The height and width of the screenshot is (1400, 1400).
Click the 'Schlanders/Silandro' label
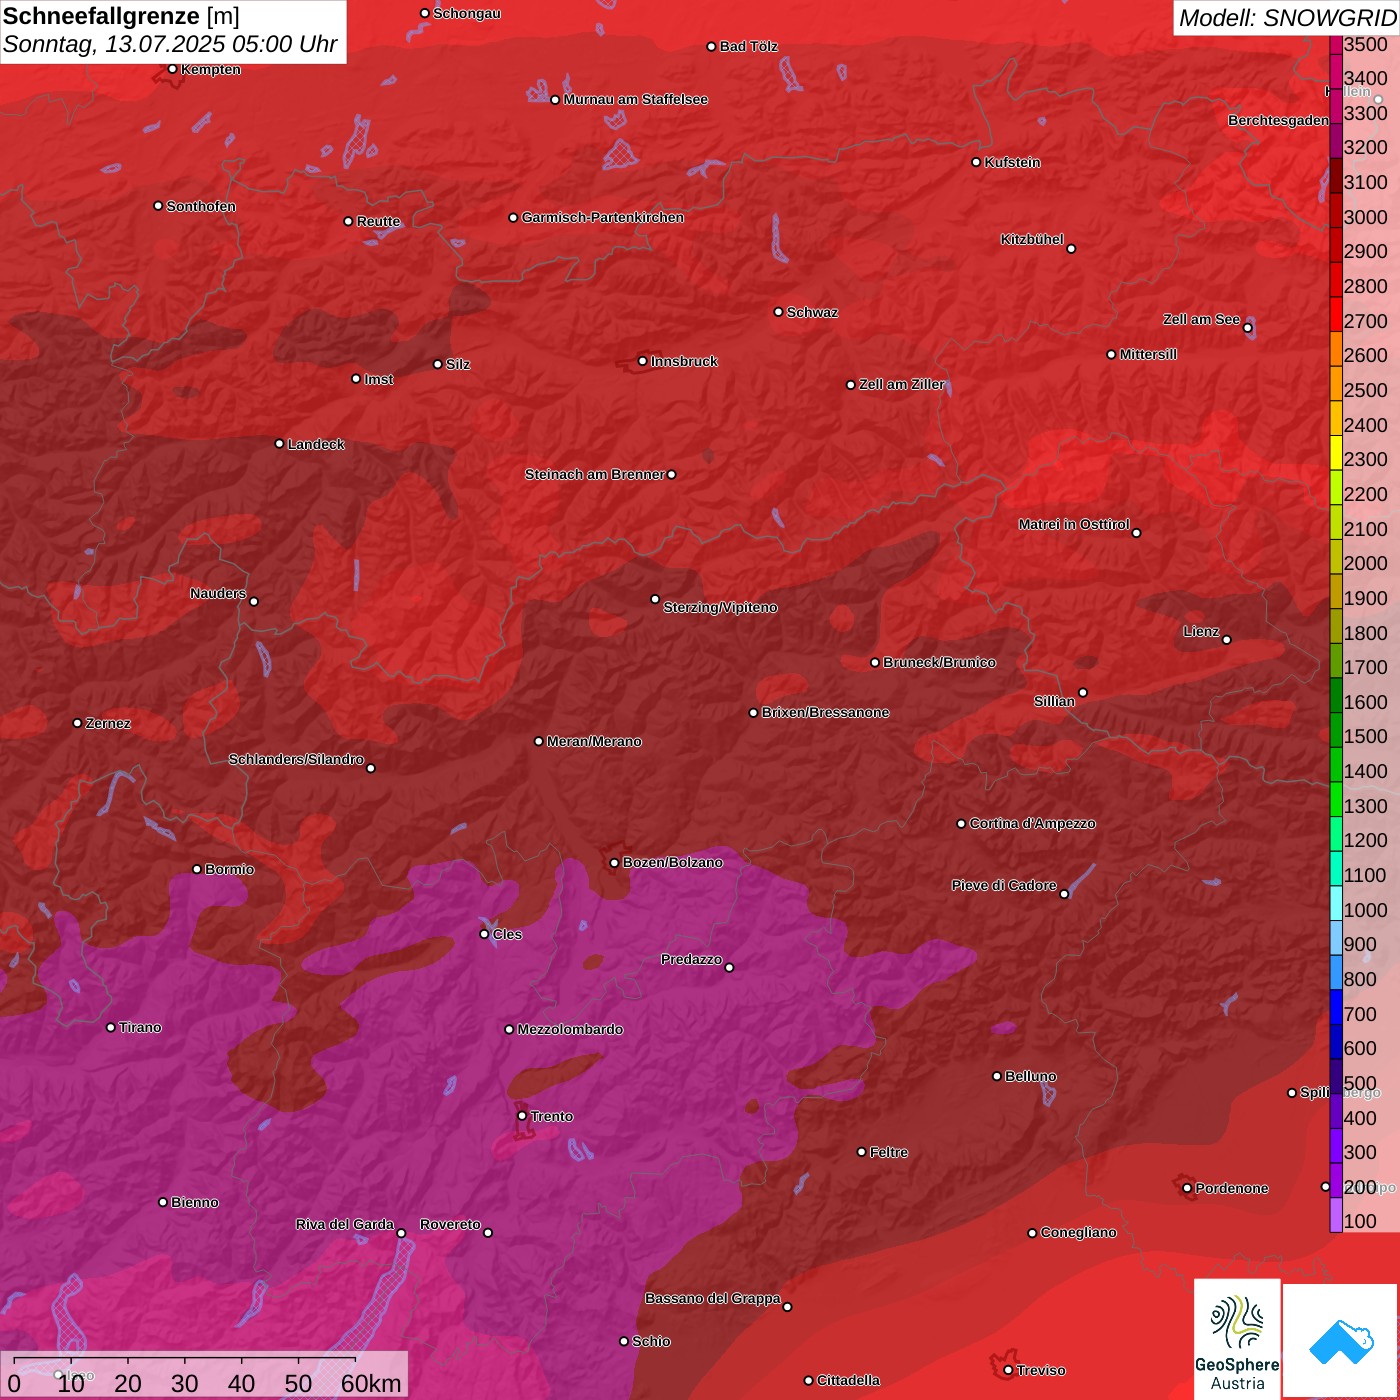tap(296, 759)
